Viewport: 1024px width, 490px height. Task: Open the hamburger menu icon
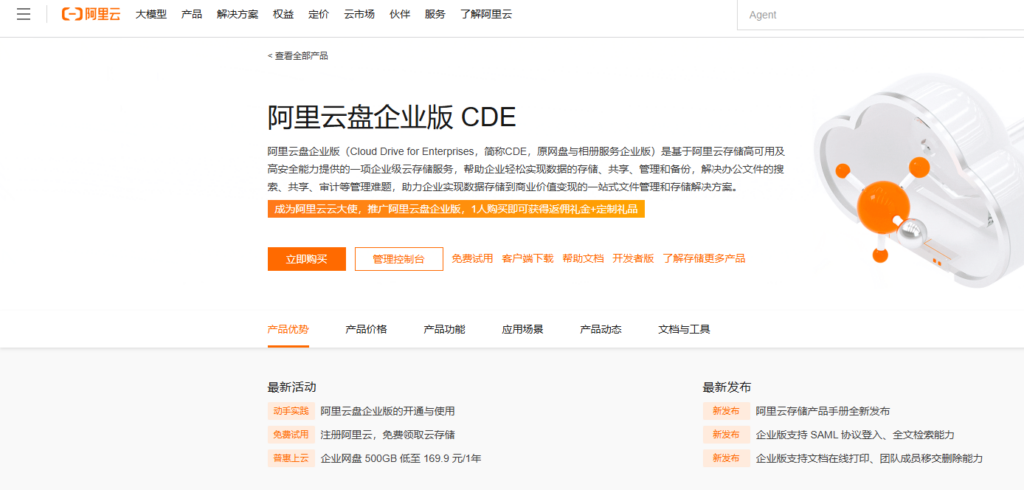click(24, 14)
